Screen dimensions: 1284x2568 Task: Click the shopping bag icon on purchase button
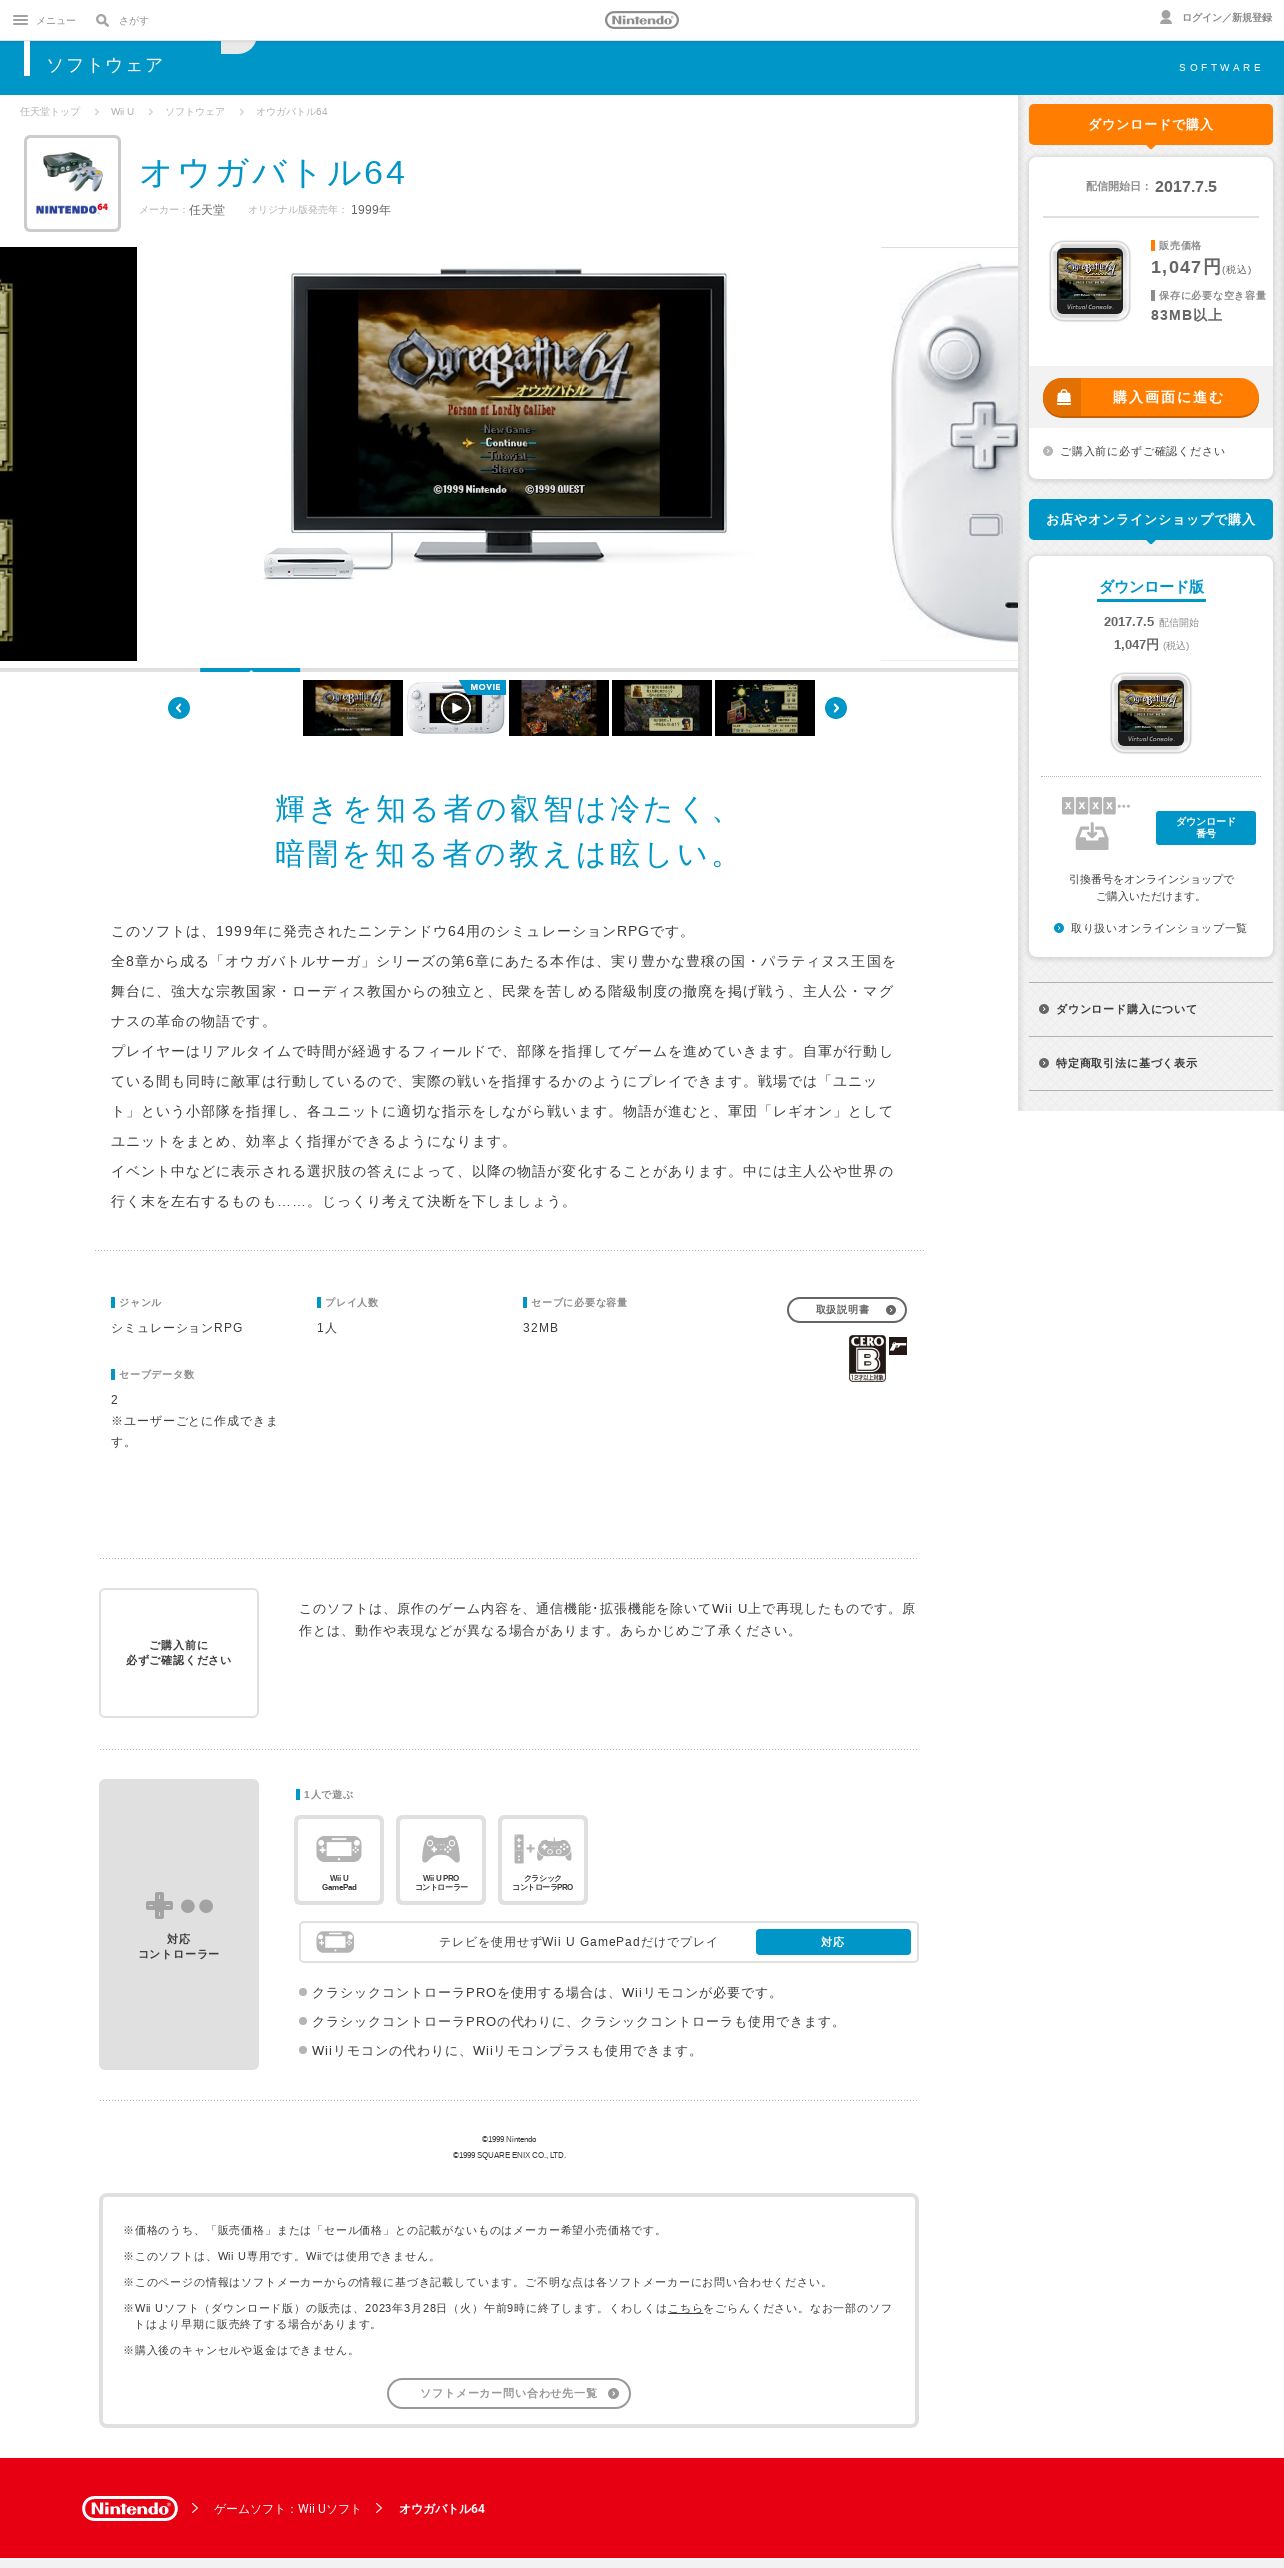(x=1064, y=397)
